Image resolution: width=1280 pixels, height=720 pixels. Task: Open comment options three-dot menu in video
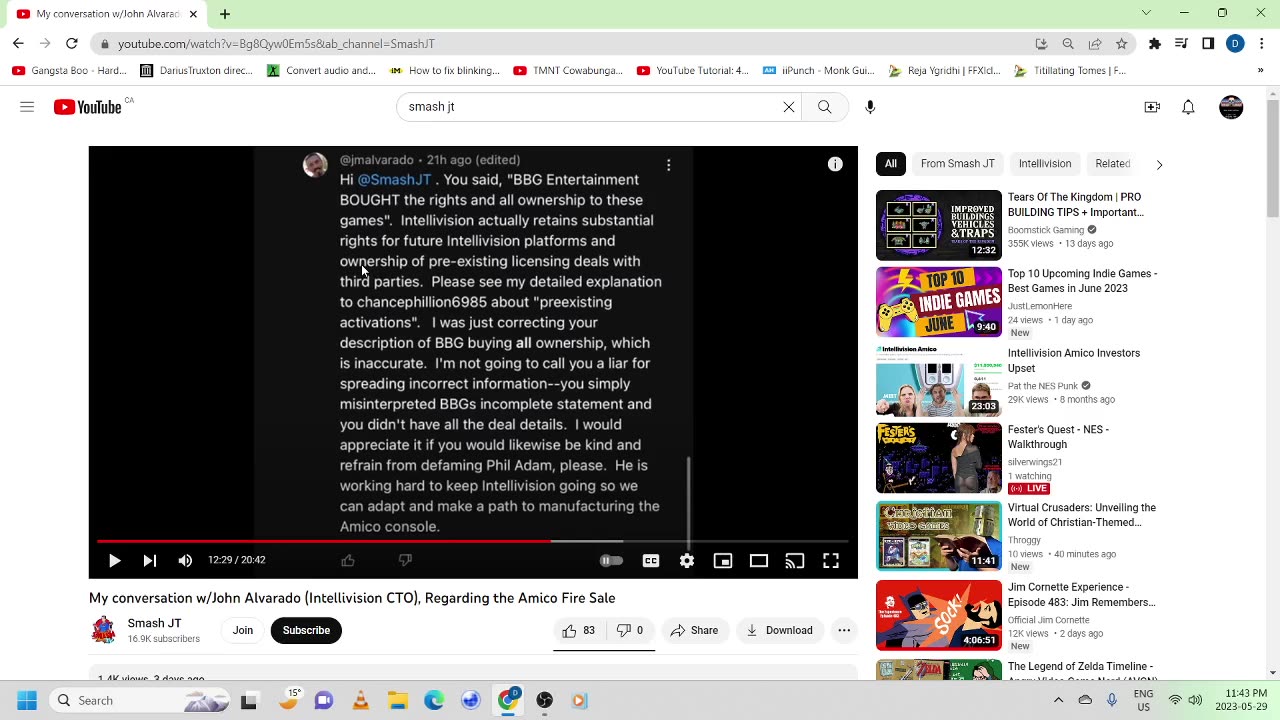pyautogui.click(x=669, y=165)
